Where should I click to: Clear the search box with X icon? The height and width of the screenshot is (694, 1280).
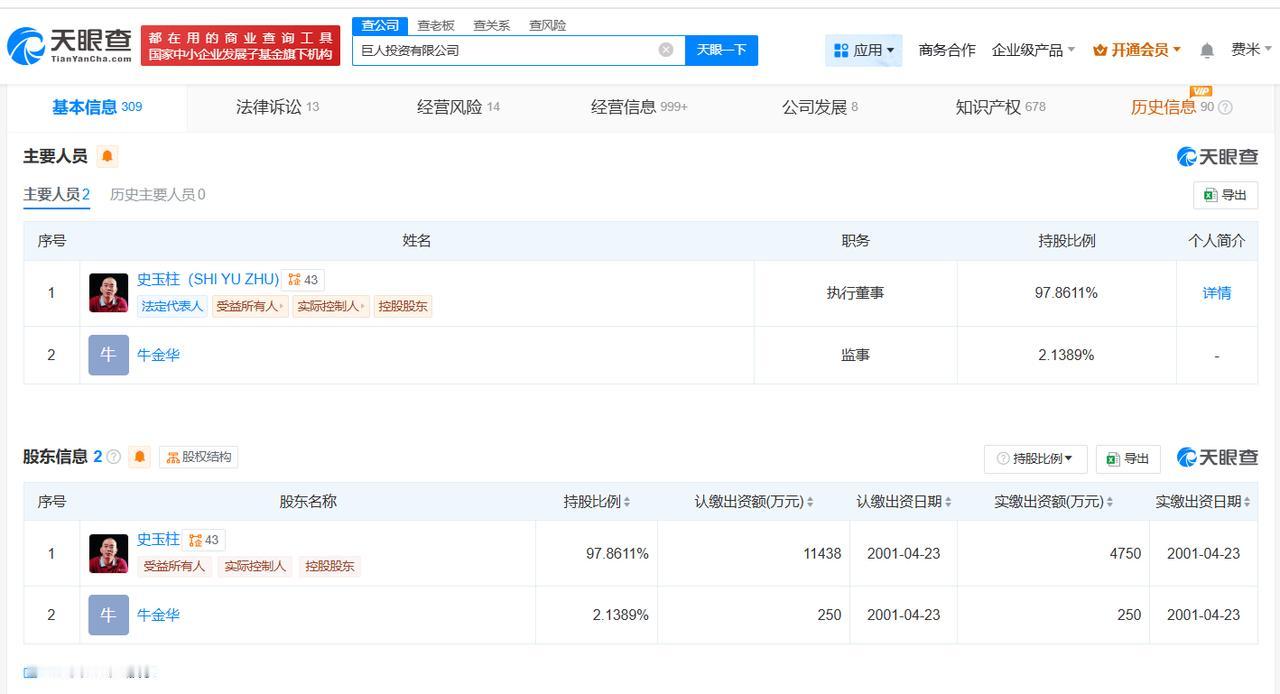(x=666, y=50)
